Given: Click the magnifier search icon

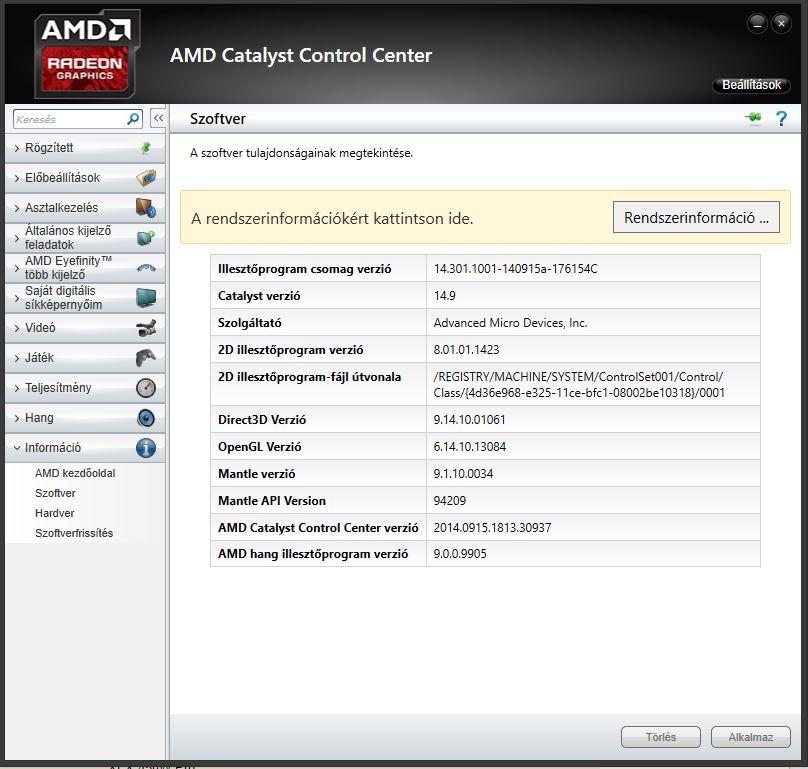Looking at the screenshot, I should click(x=133, y=119).
